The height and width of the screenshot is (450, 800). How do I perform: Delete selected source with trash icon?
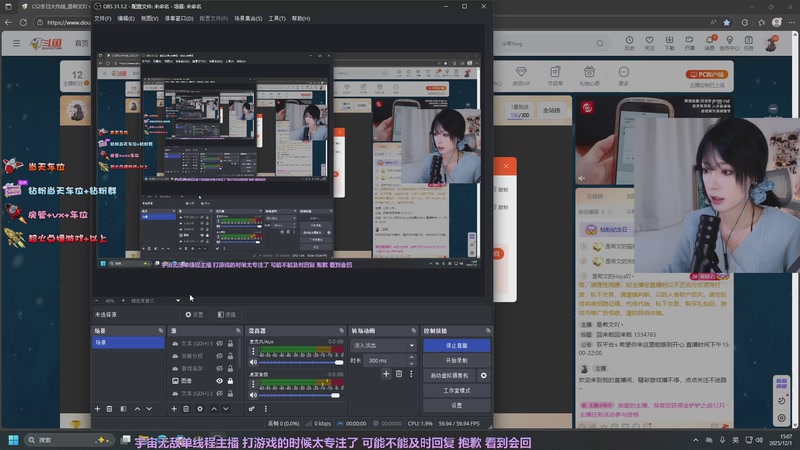point(186,409)
